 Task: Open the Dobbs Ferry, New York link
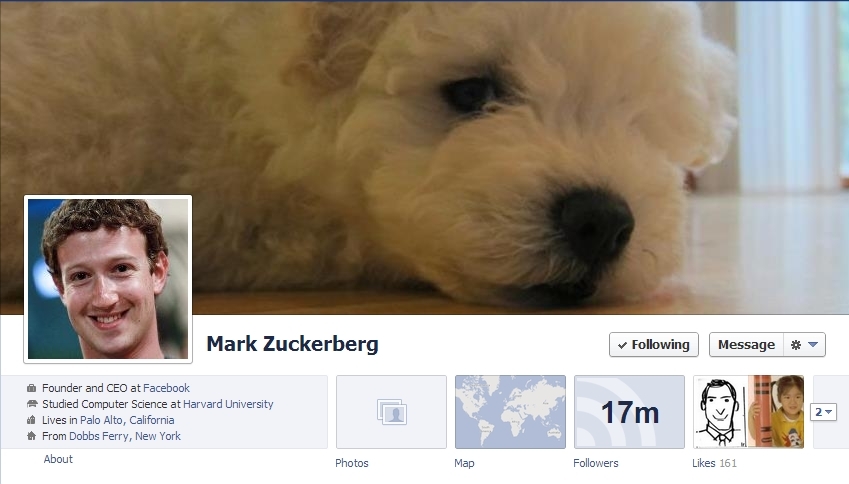[125, 436]
